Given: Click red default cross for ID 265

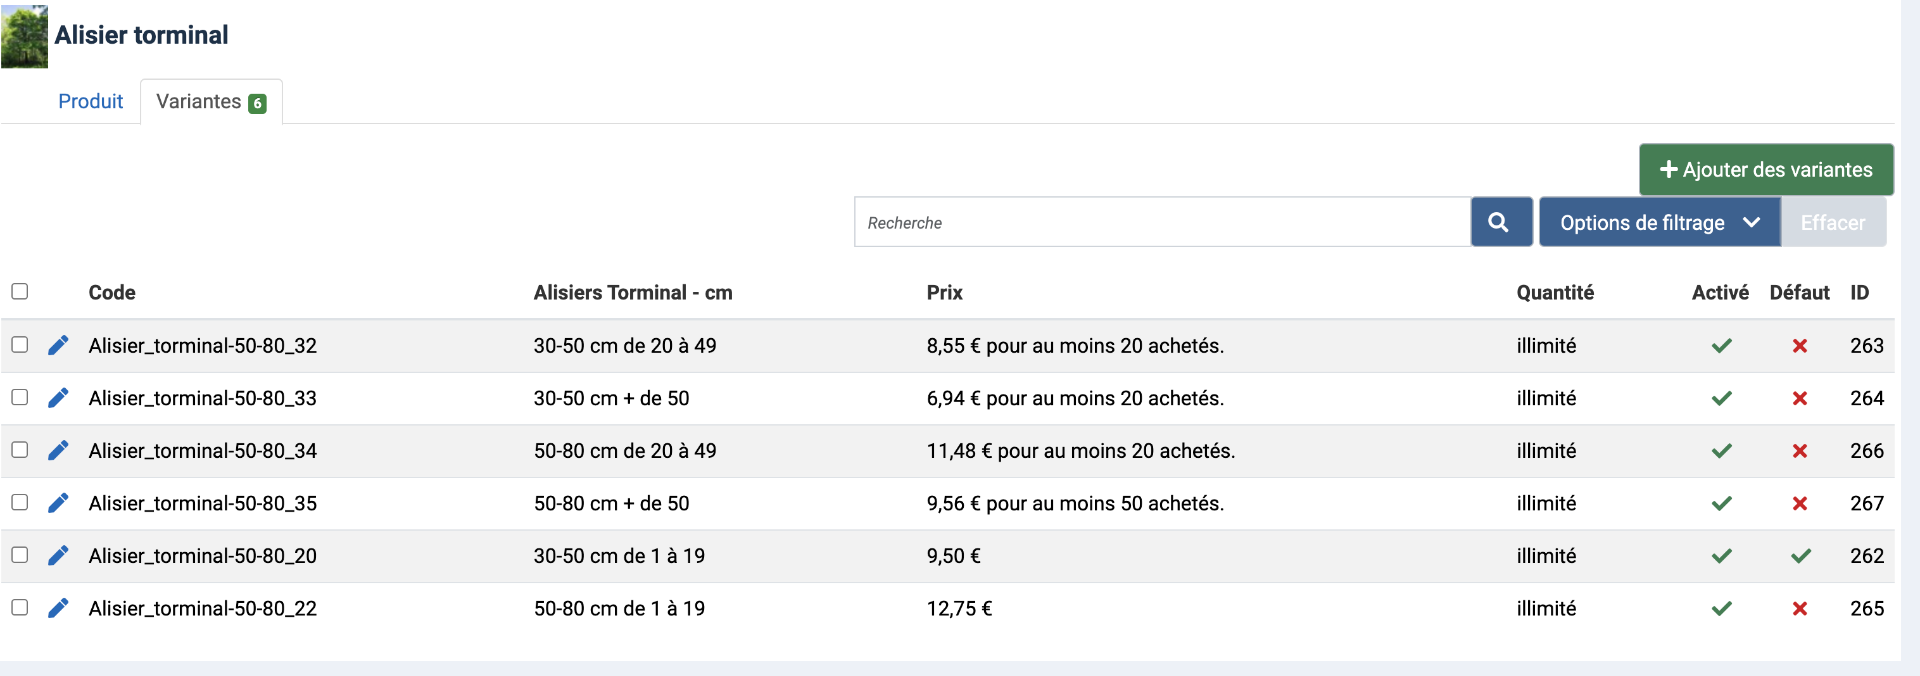Looking at the screenshot, I should tap(1800, 608).
